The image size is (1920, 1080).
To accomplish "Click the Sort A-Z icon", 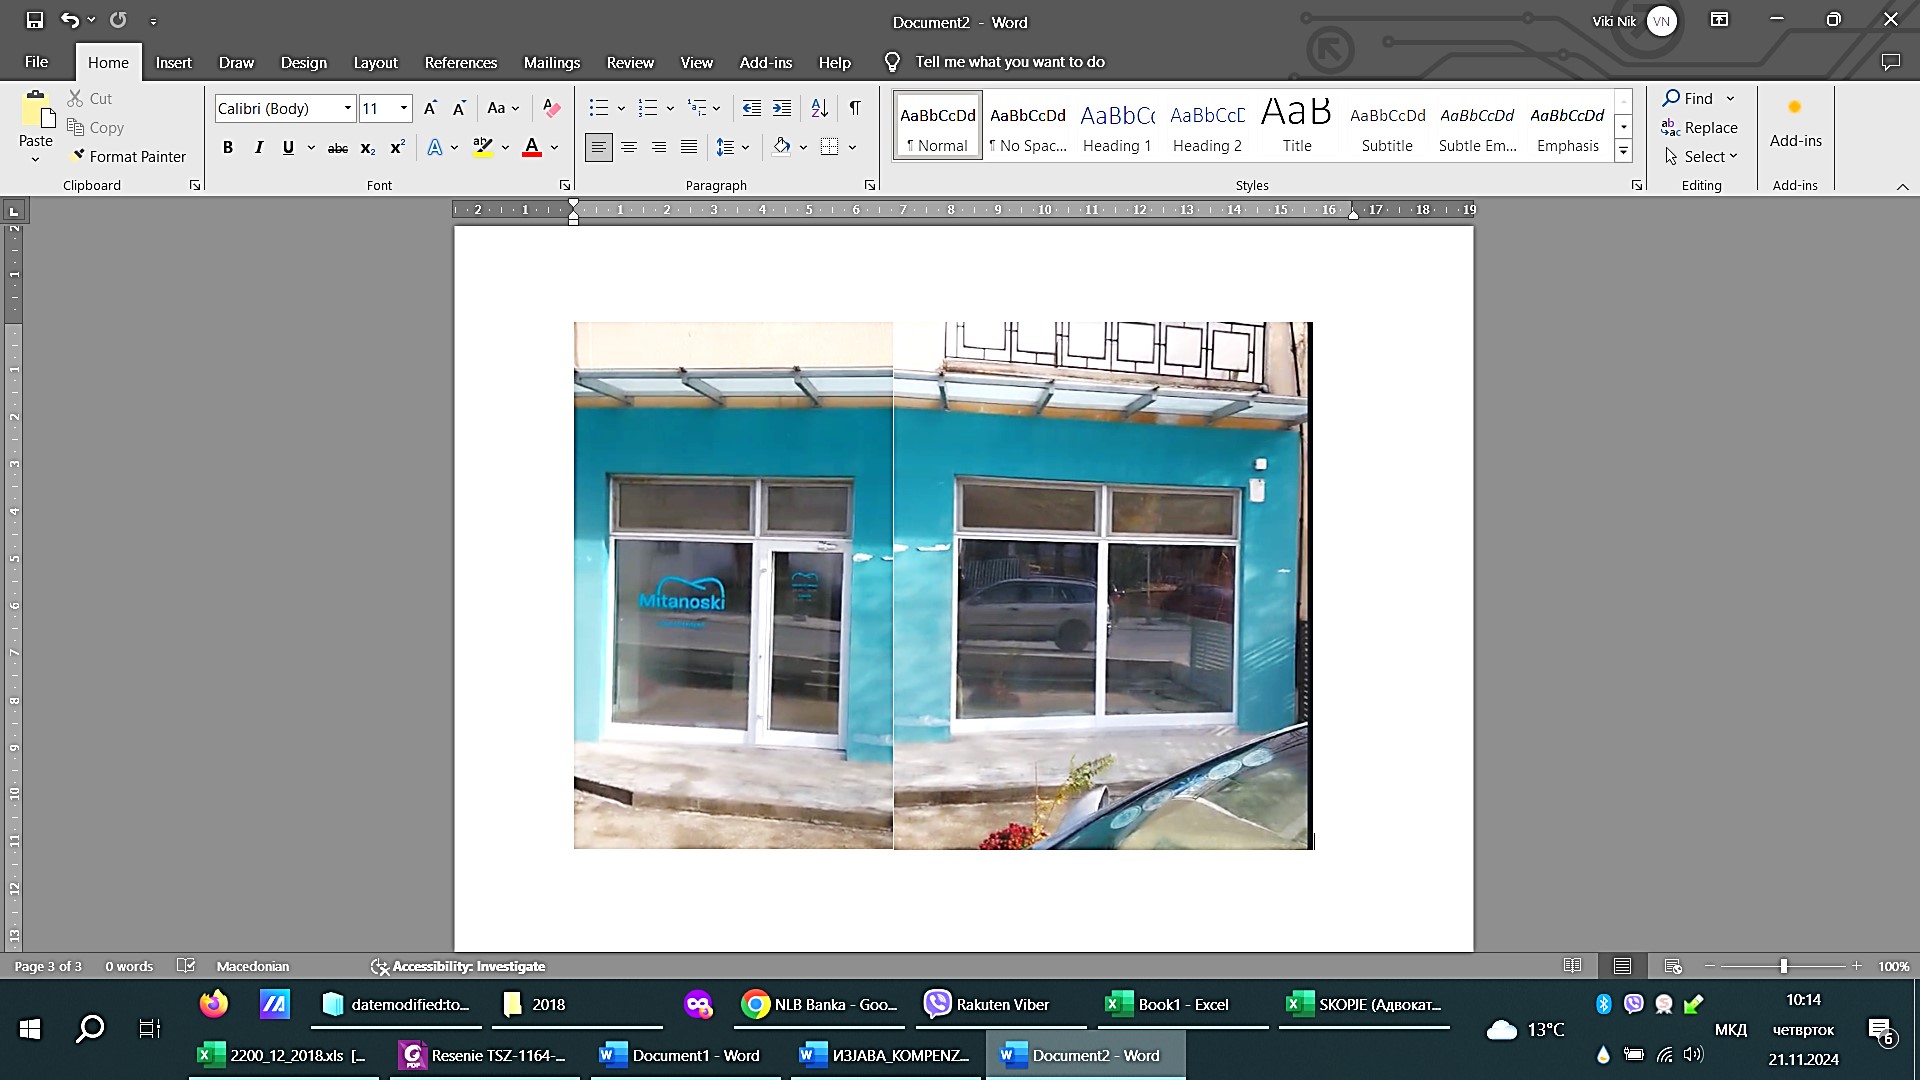I will 819,108.
